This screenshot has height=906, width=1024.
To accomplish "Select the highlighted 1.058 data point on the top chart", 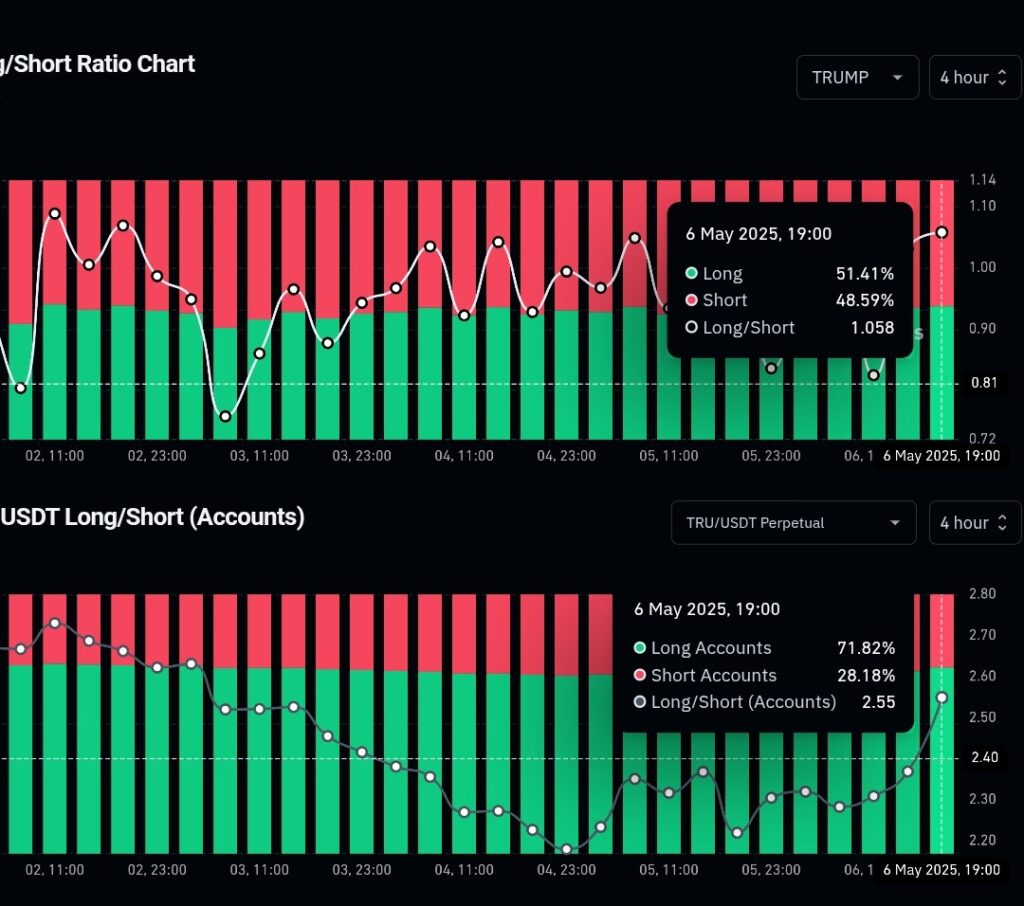I will coord(941,233).
